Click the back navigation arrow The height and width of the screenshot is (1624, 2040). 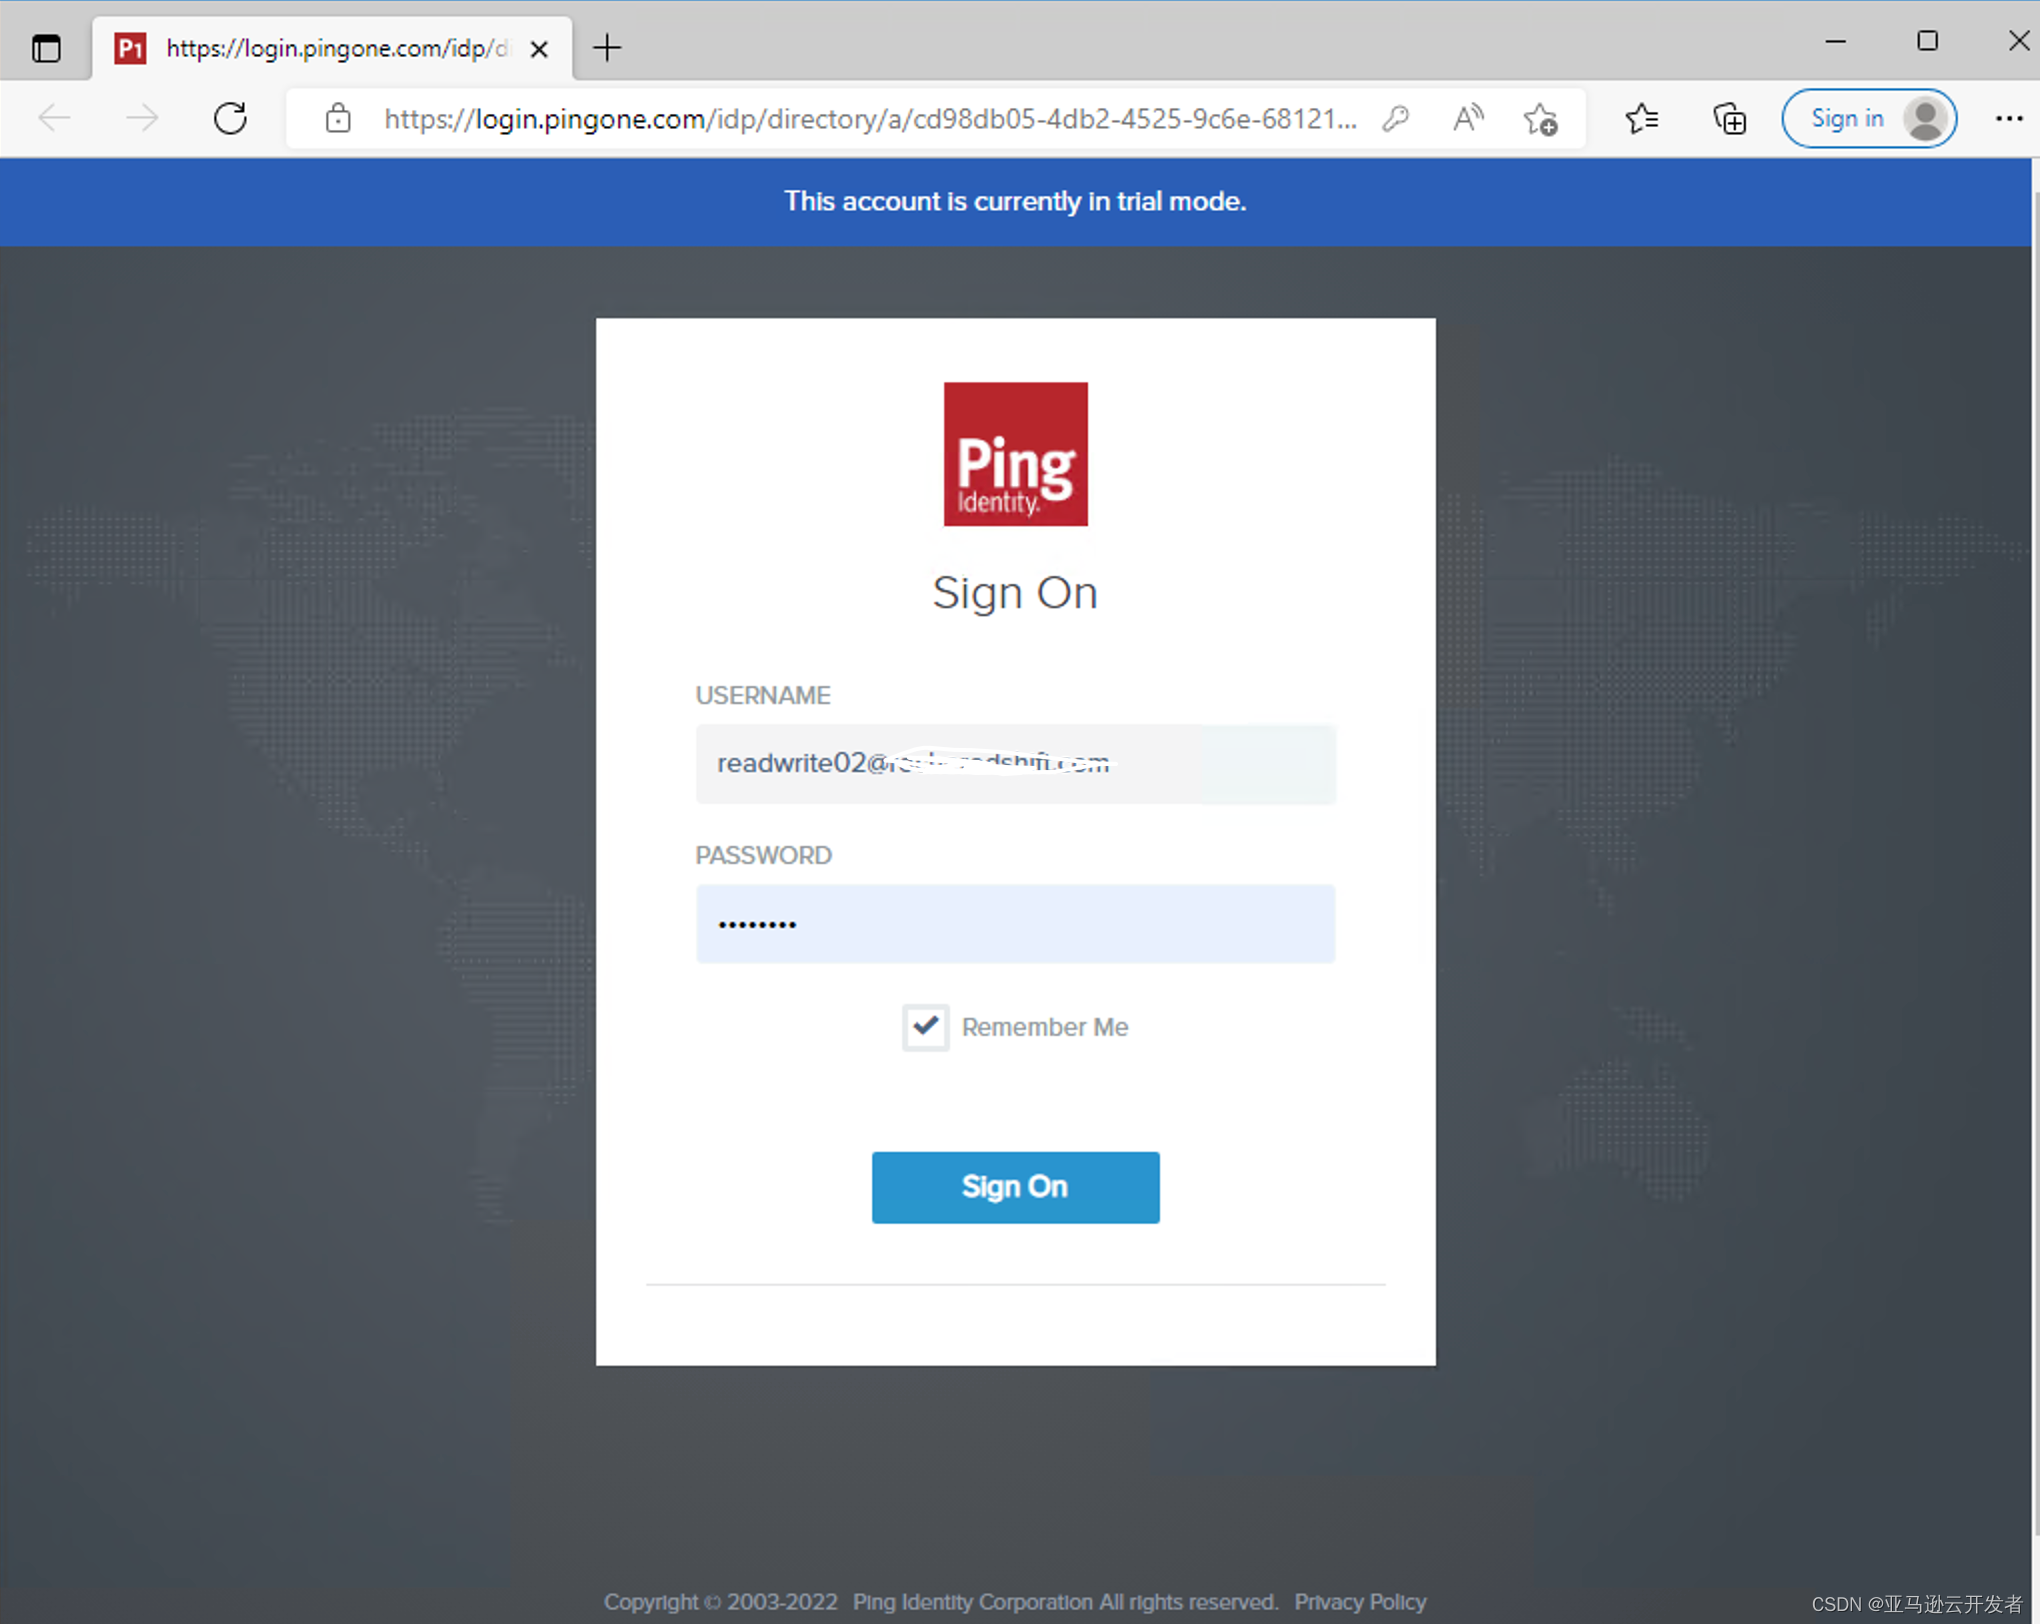click(x=55, y=119)
